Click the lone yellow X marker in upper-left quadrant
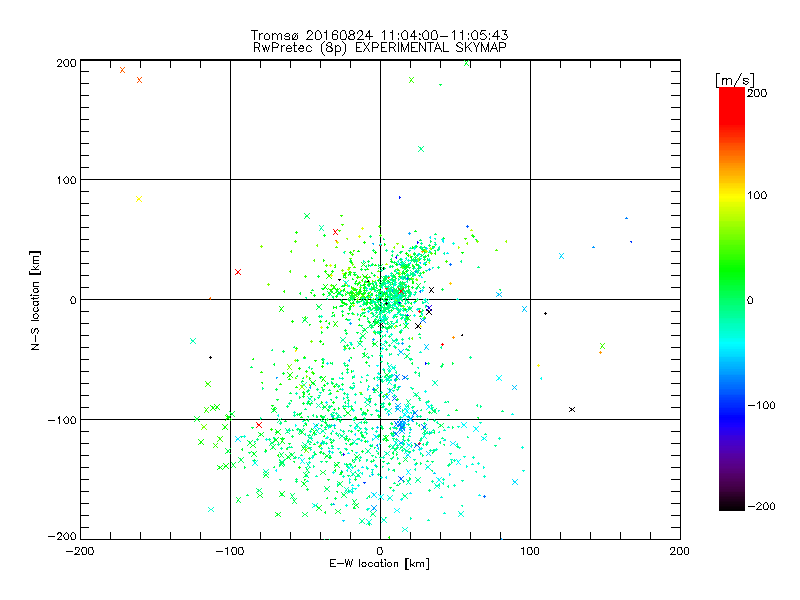The height and width of the screenshot is (600, 800). pyautogui.click(x=139, y=199)
